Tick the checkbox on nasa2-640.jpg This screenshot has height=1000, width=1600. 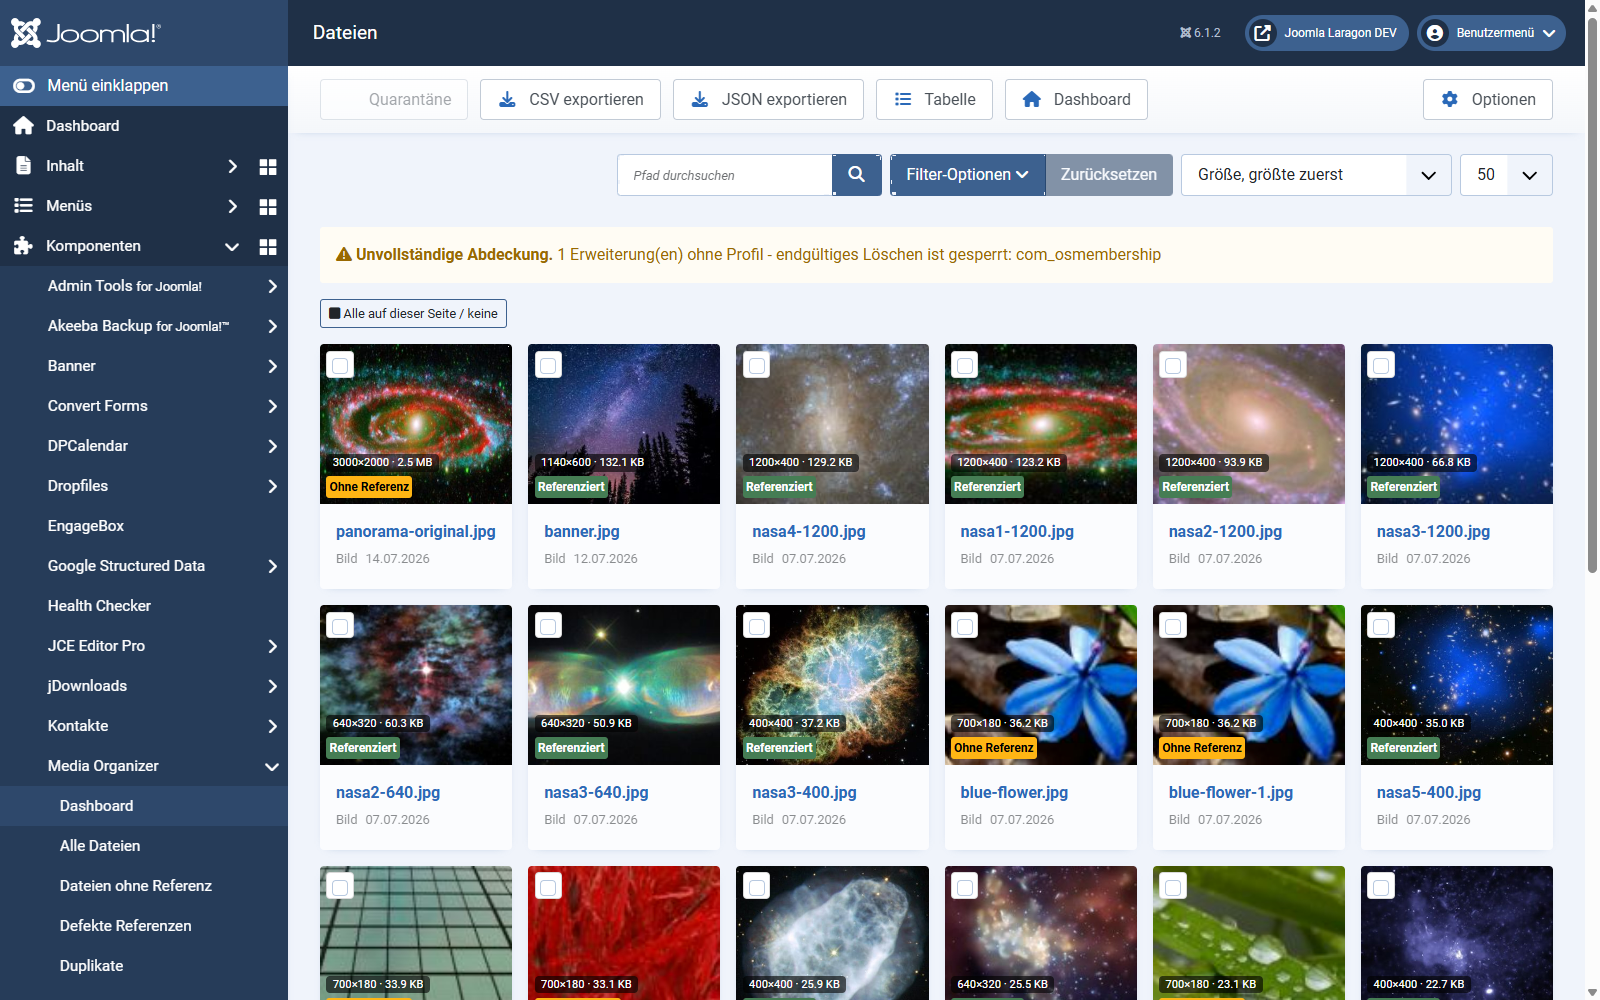pyautogui.click(x=340, y=626)
